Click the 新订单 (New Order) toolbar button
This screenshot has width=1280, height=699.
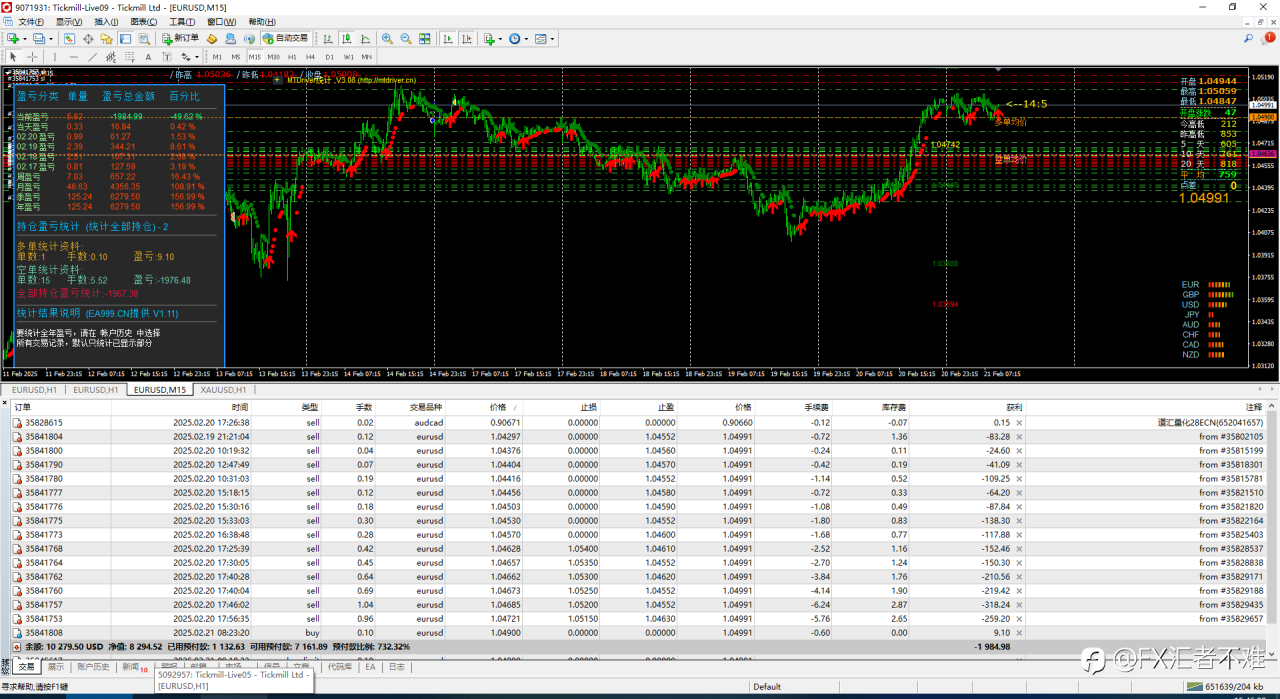tap(181, 39)
